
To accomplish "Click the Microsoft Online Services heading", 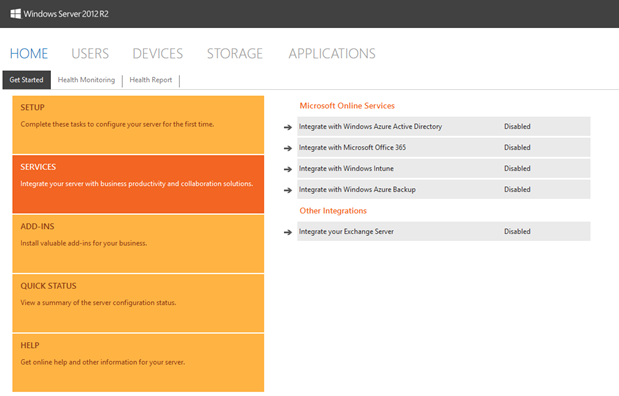I will (x=347, y=106).
